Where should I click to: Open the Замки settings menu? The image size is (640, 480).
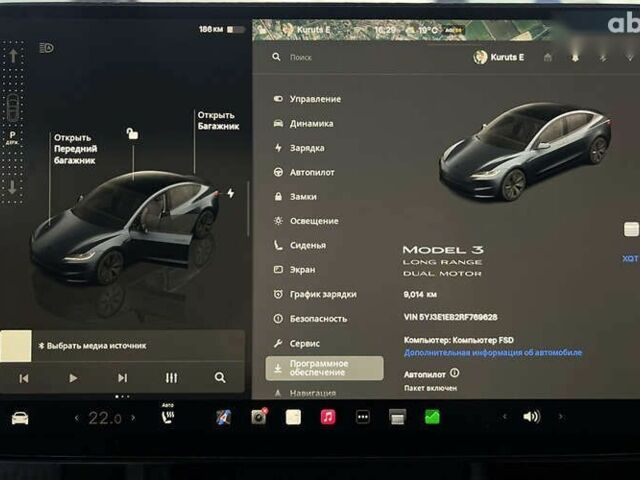point(295,197)
